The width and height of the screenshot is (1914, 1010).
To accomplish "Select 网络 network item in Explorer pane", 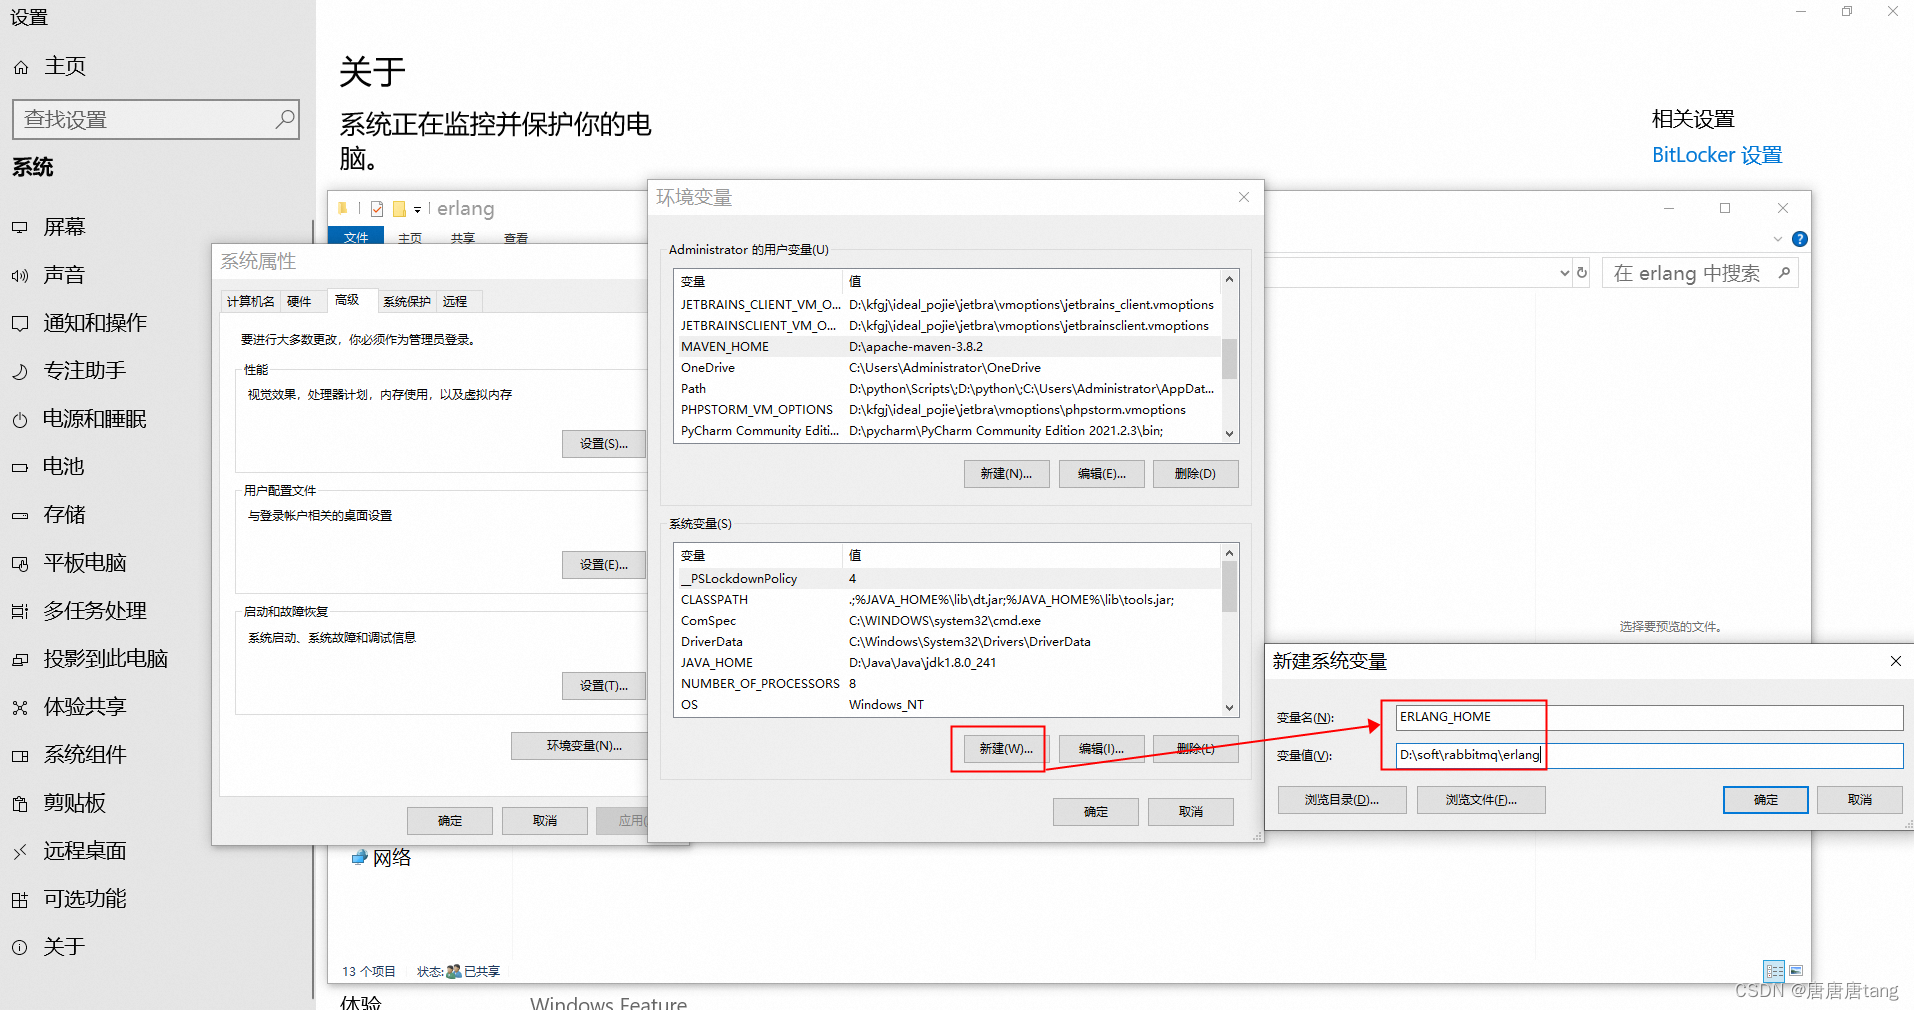I will tap(382, 858).
